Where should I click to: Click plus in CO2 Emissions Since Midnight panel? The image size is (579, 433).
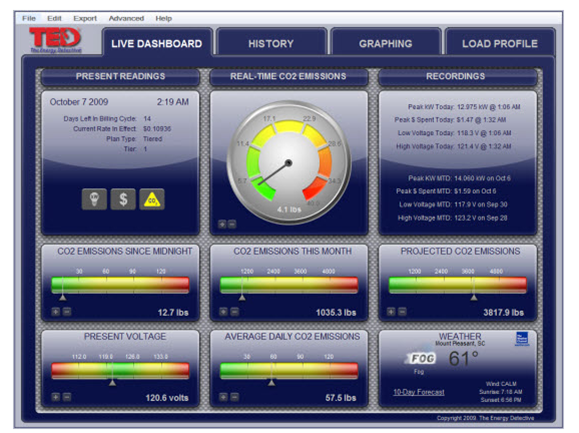click(x=55, y=312)
